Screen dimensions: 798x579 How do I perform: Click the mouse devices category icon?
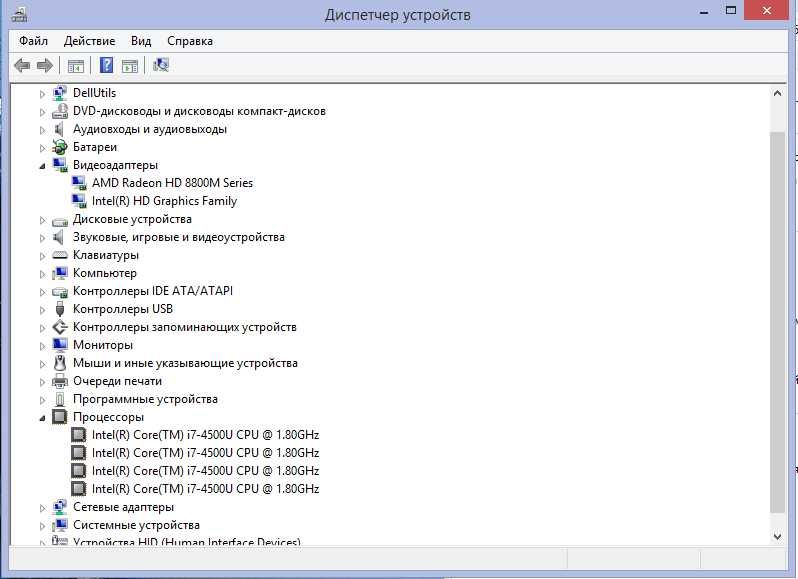pos(60,363)
